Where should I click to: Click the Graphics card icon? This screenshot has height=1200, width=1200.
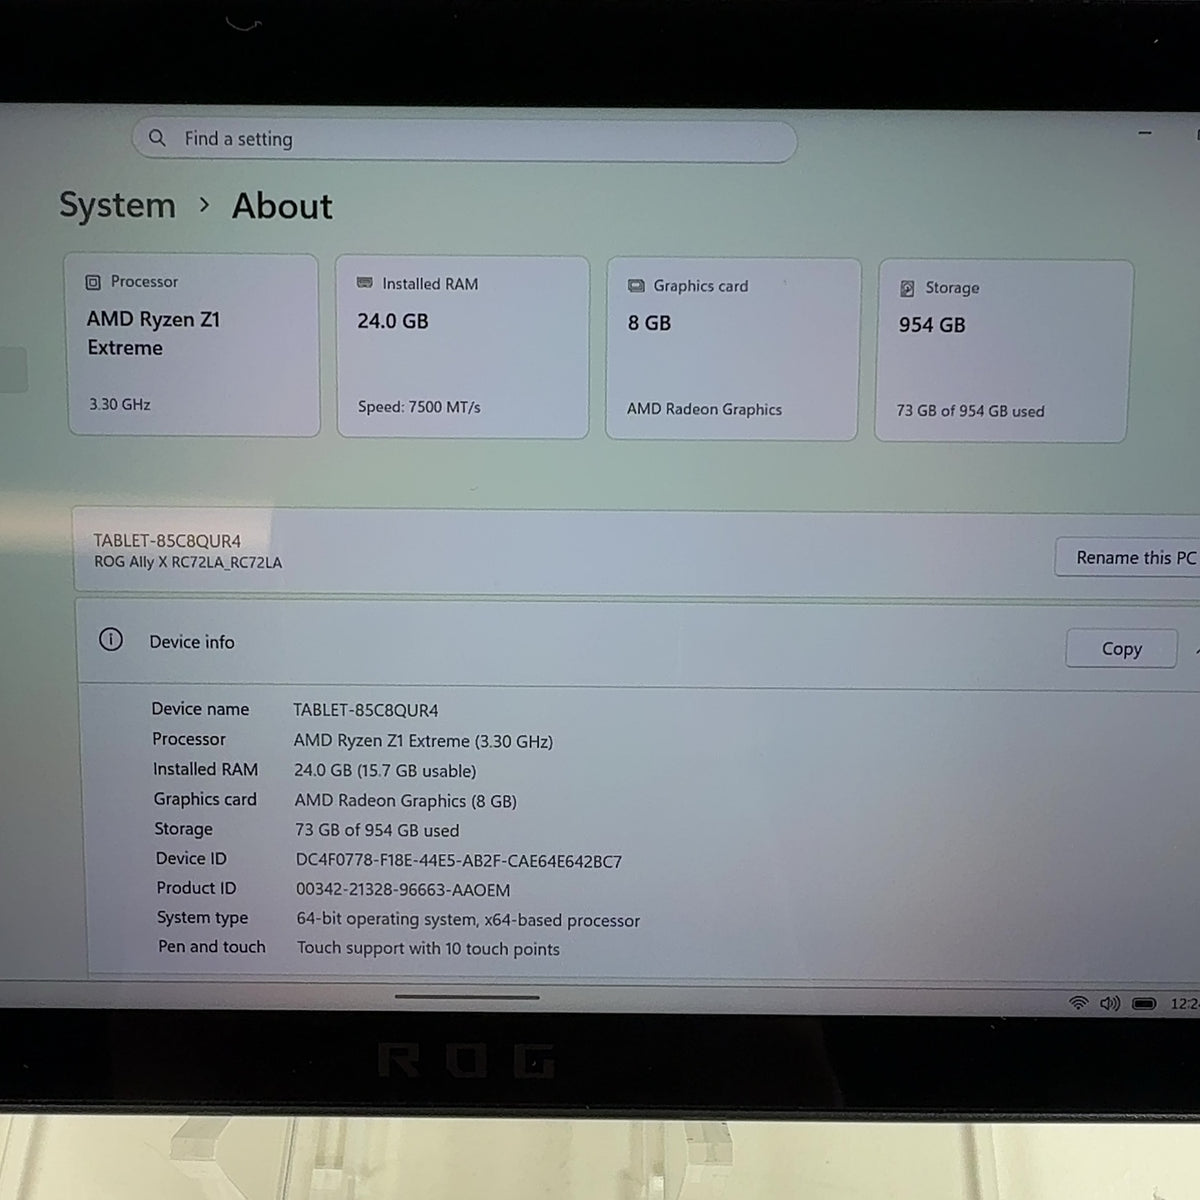click(636, 286)
